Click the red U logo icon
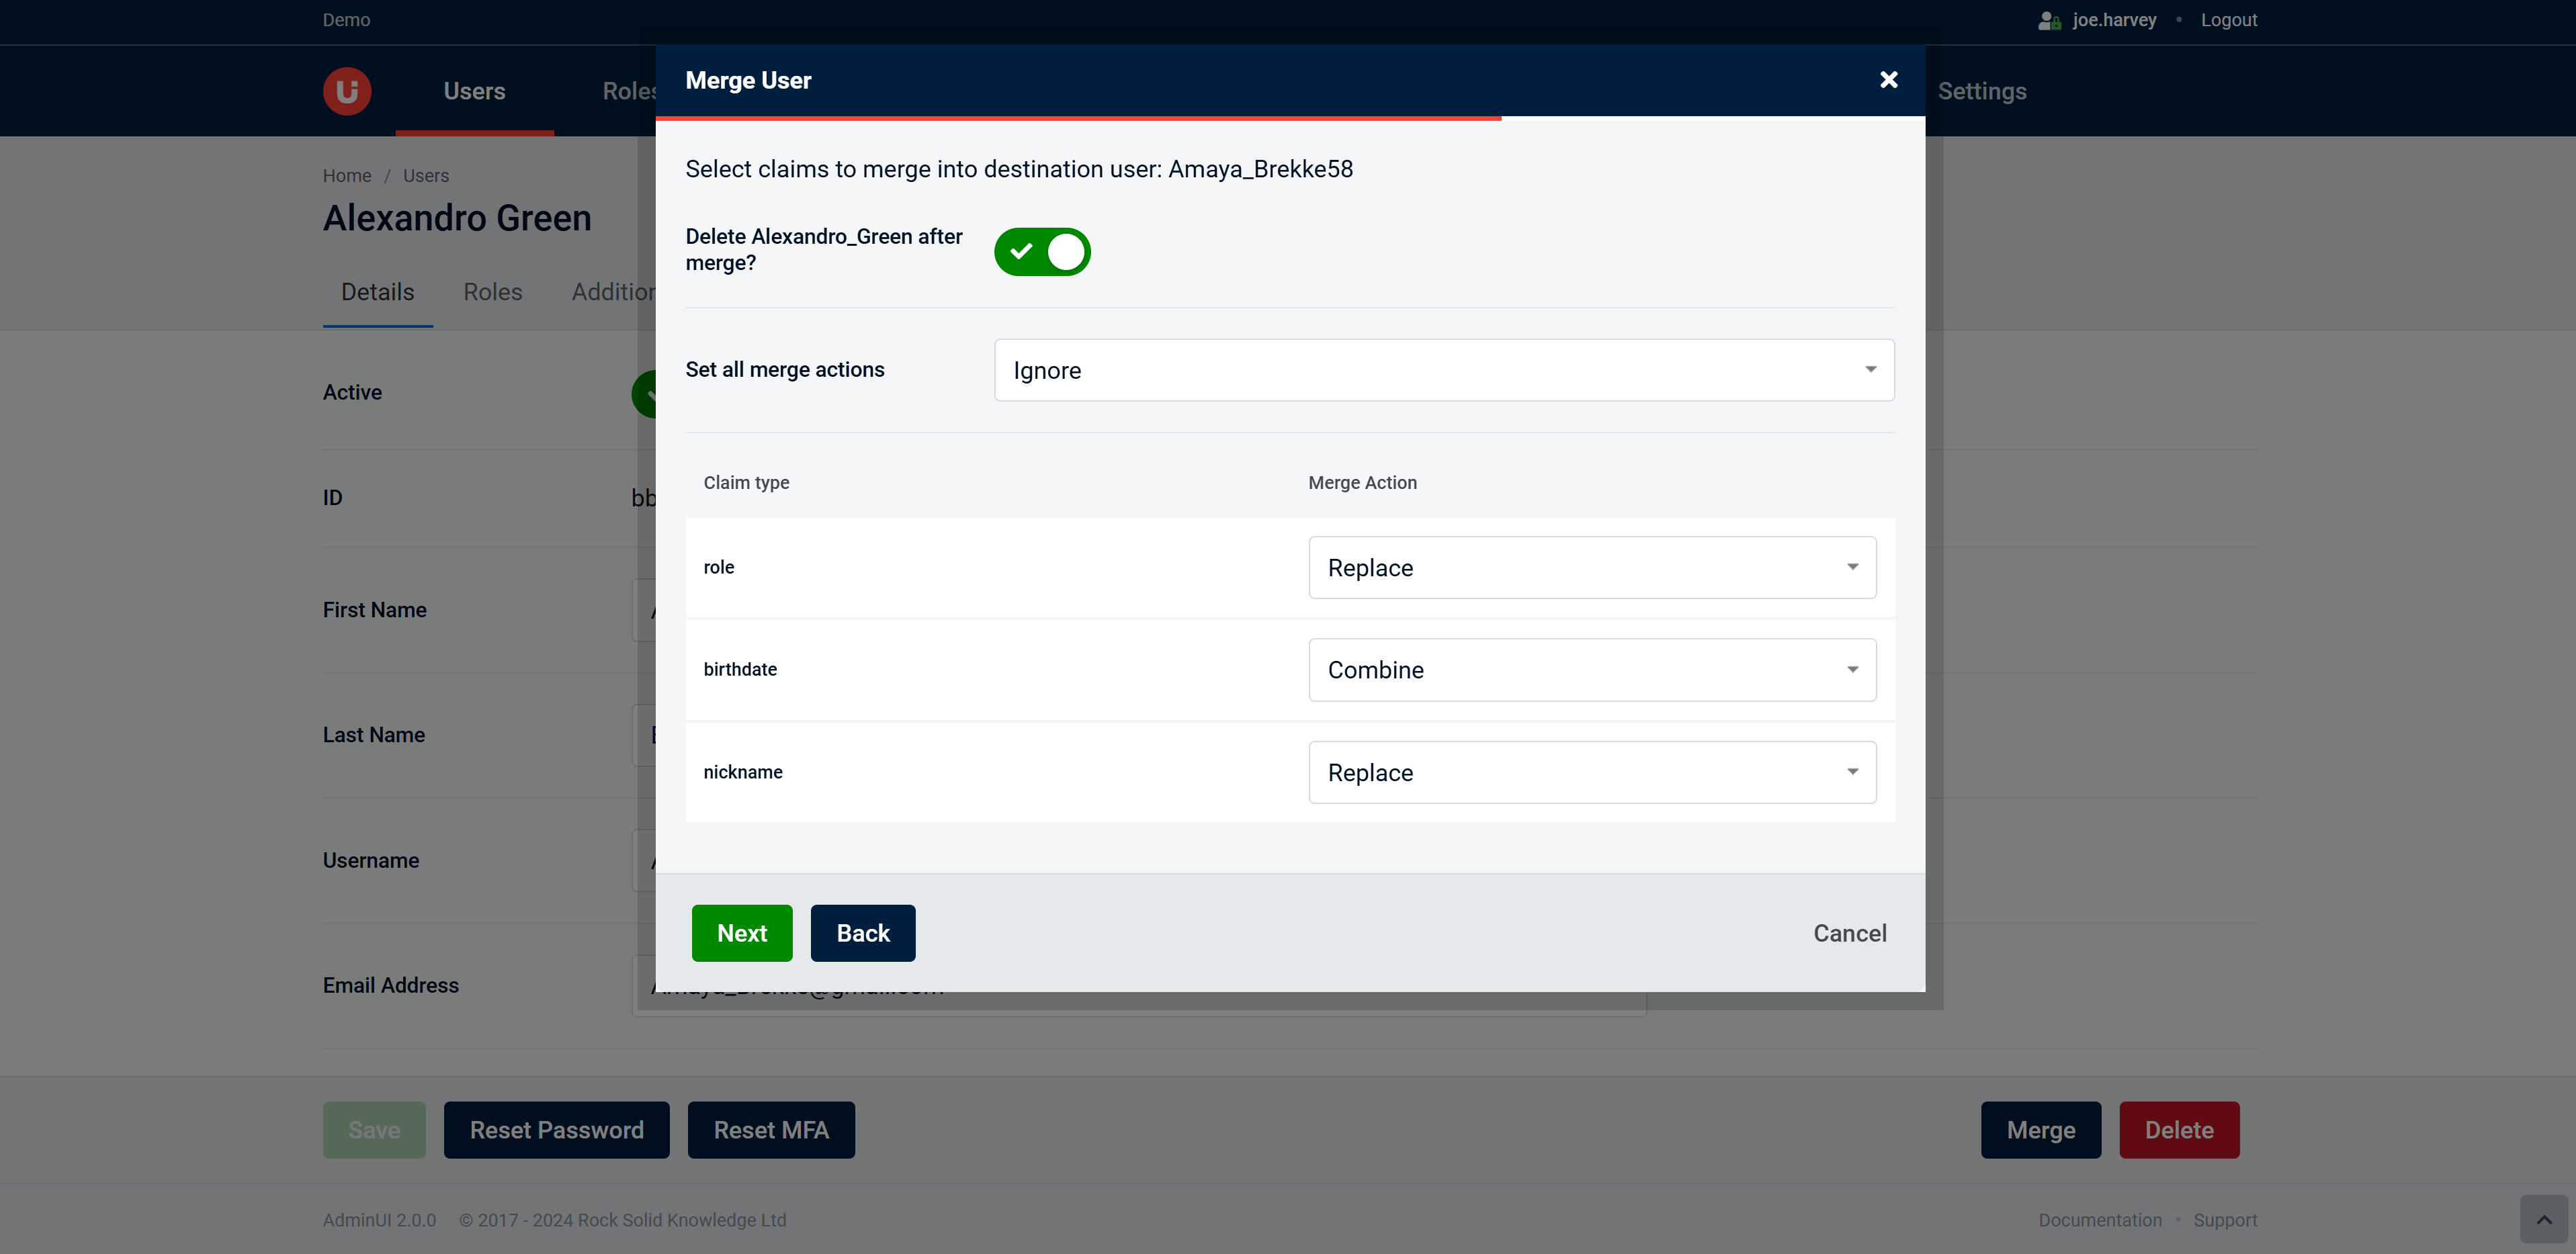The image size is (2576, 1254). point(347,91)
